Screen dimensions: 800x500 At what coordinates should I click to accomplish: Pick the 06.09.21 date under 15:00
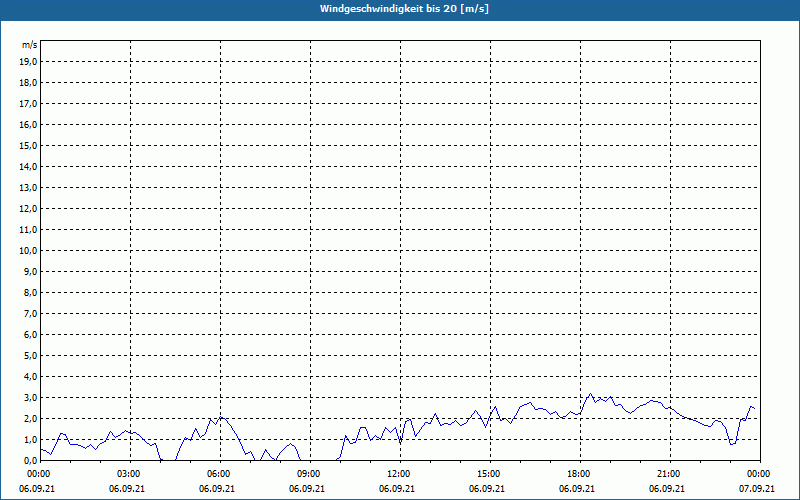[x=487, y=489]
